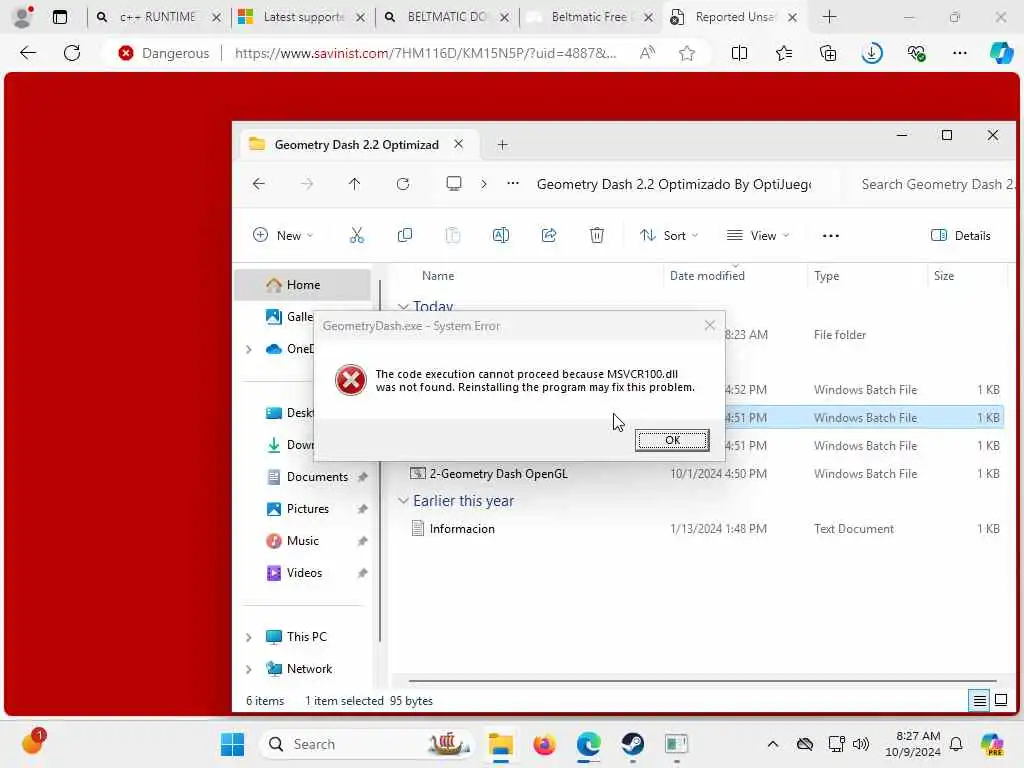
Task: Sort by Date modified column header
Action: coord(707,276)
